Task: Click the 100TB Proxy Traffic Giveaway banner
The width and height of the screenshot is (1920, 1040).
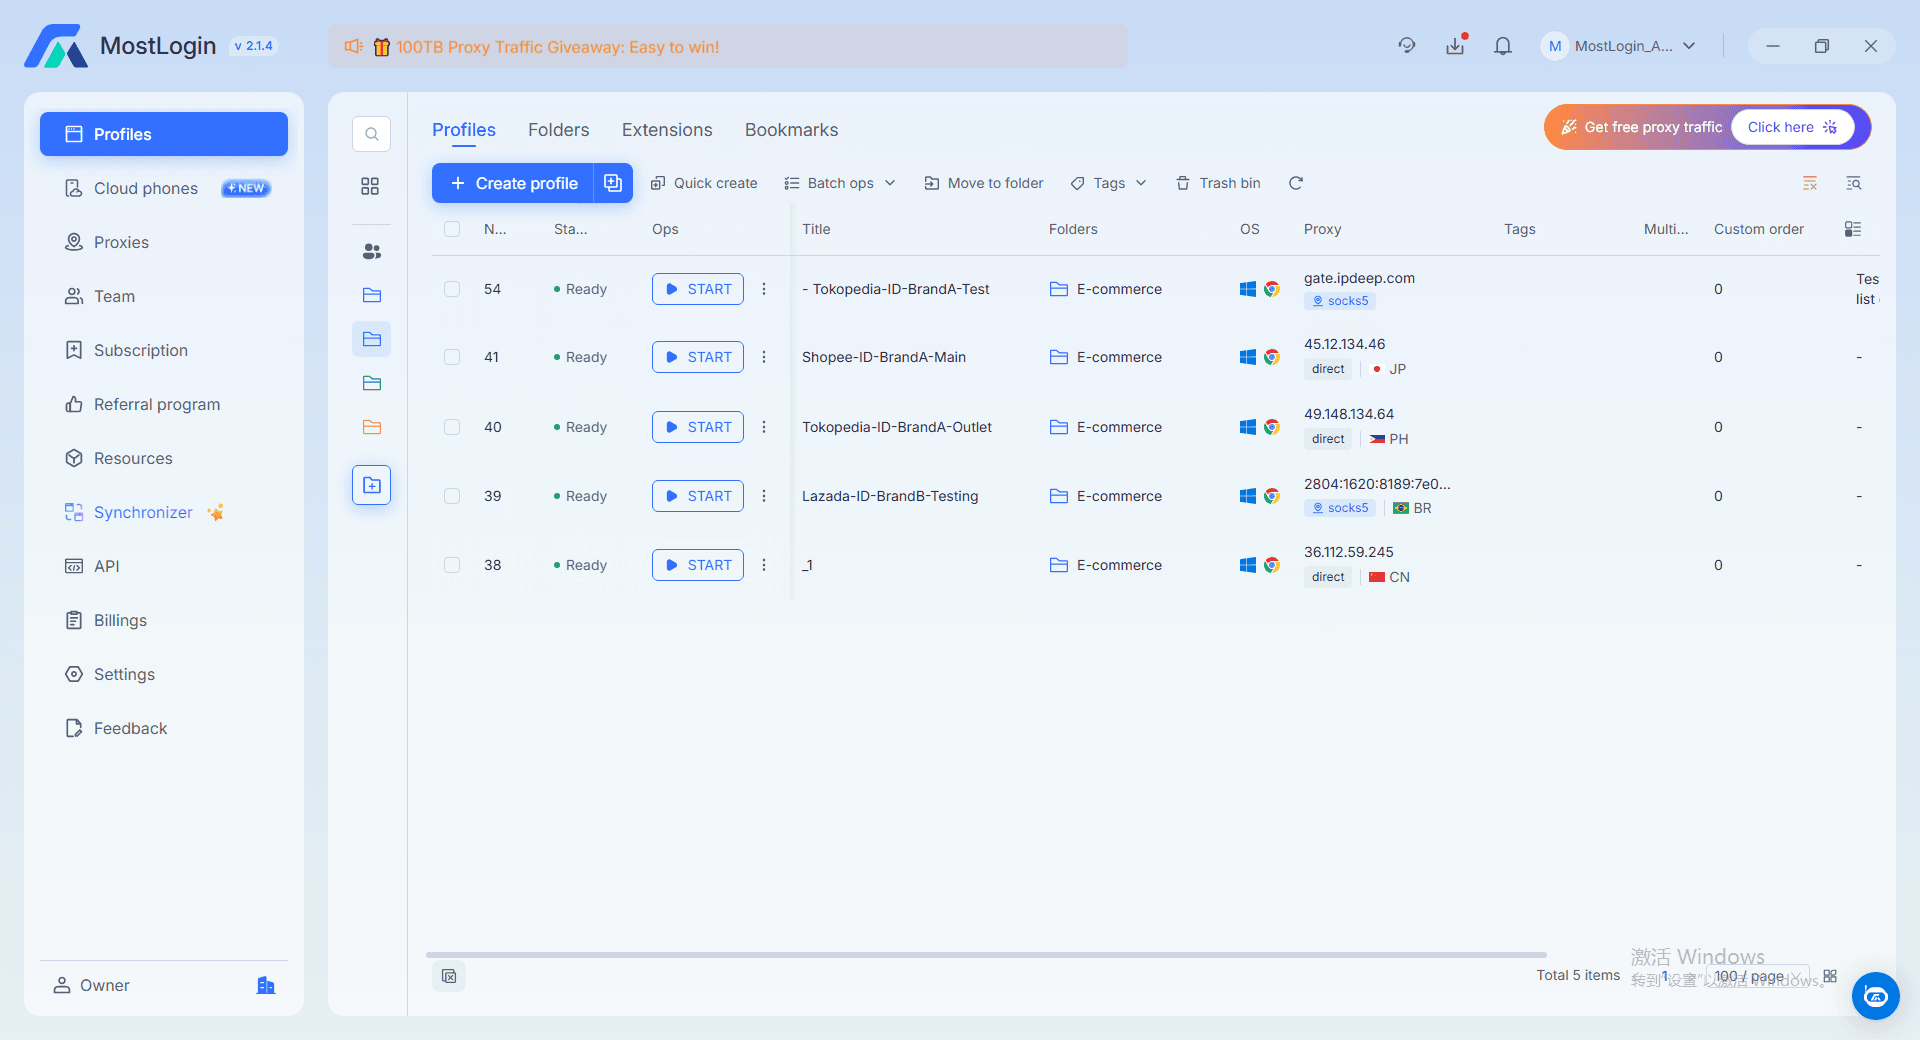Action: tap(728, 47)
